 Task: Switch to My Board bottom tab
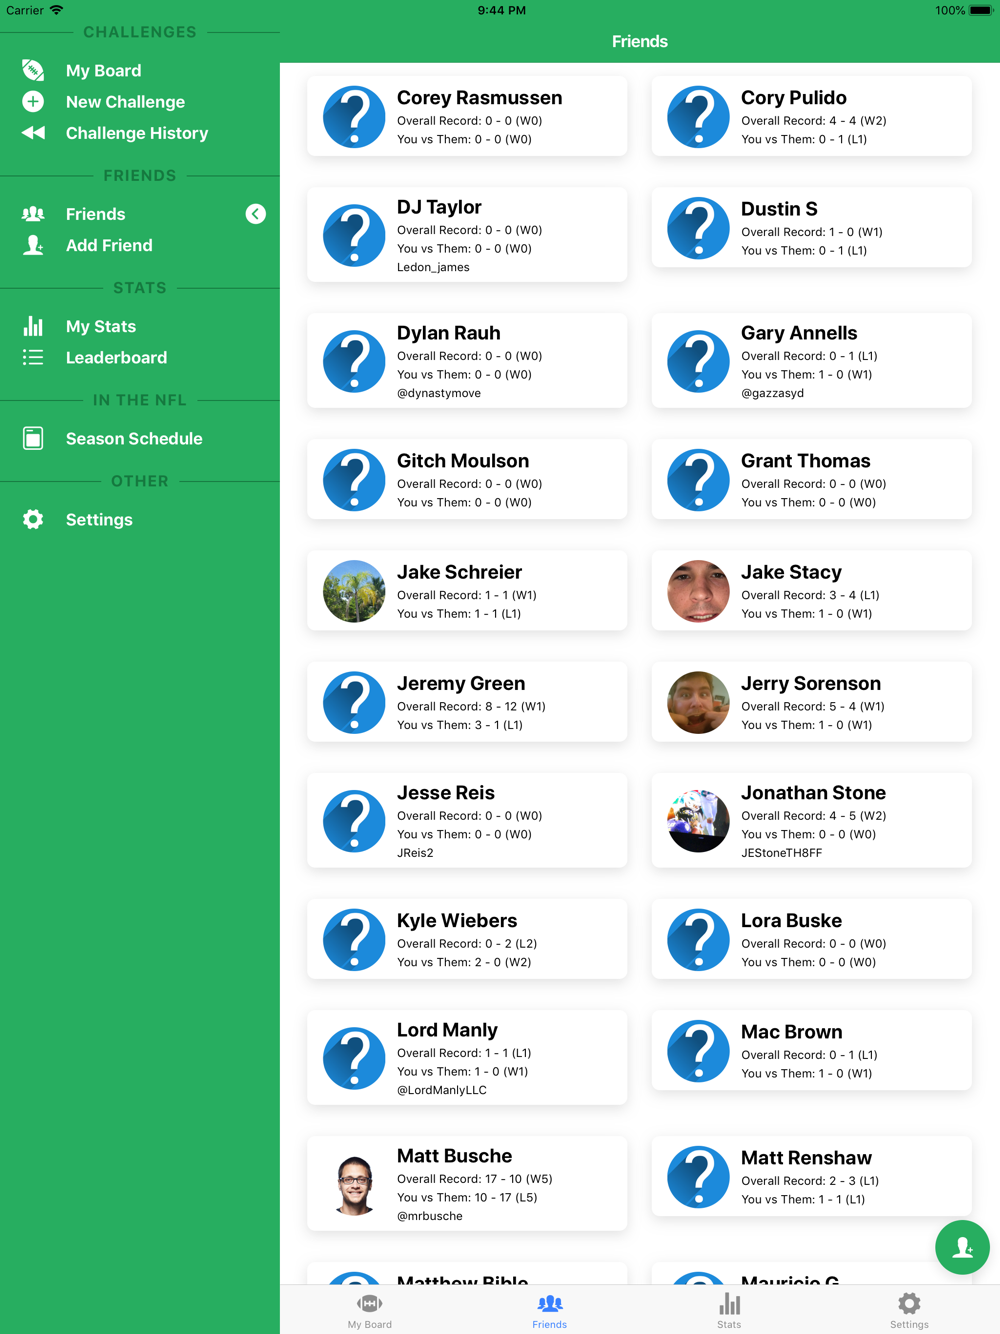click(370, 1310)
